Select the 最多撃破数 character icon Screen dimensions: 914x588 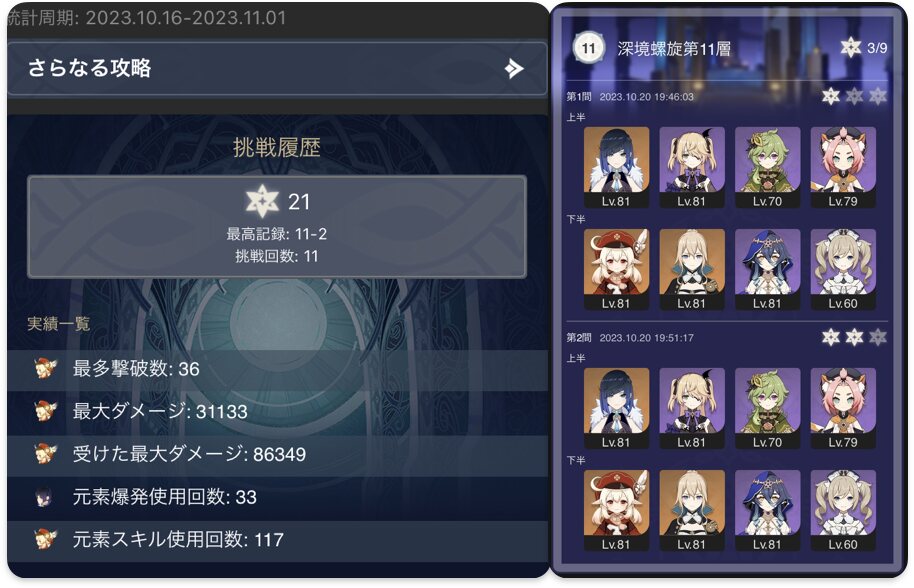[45, 368]
